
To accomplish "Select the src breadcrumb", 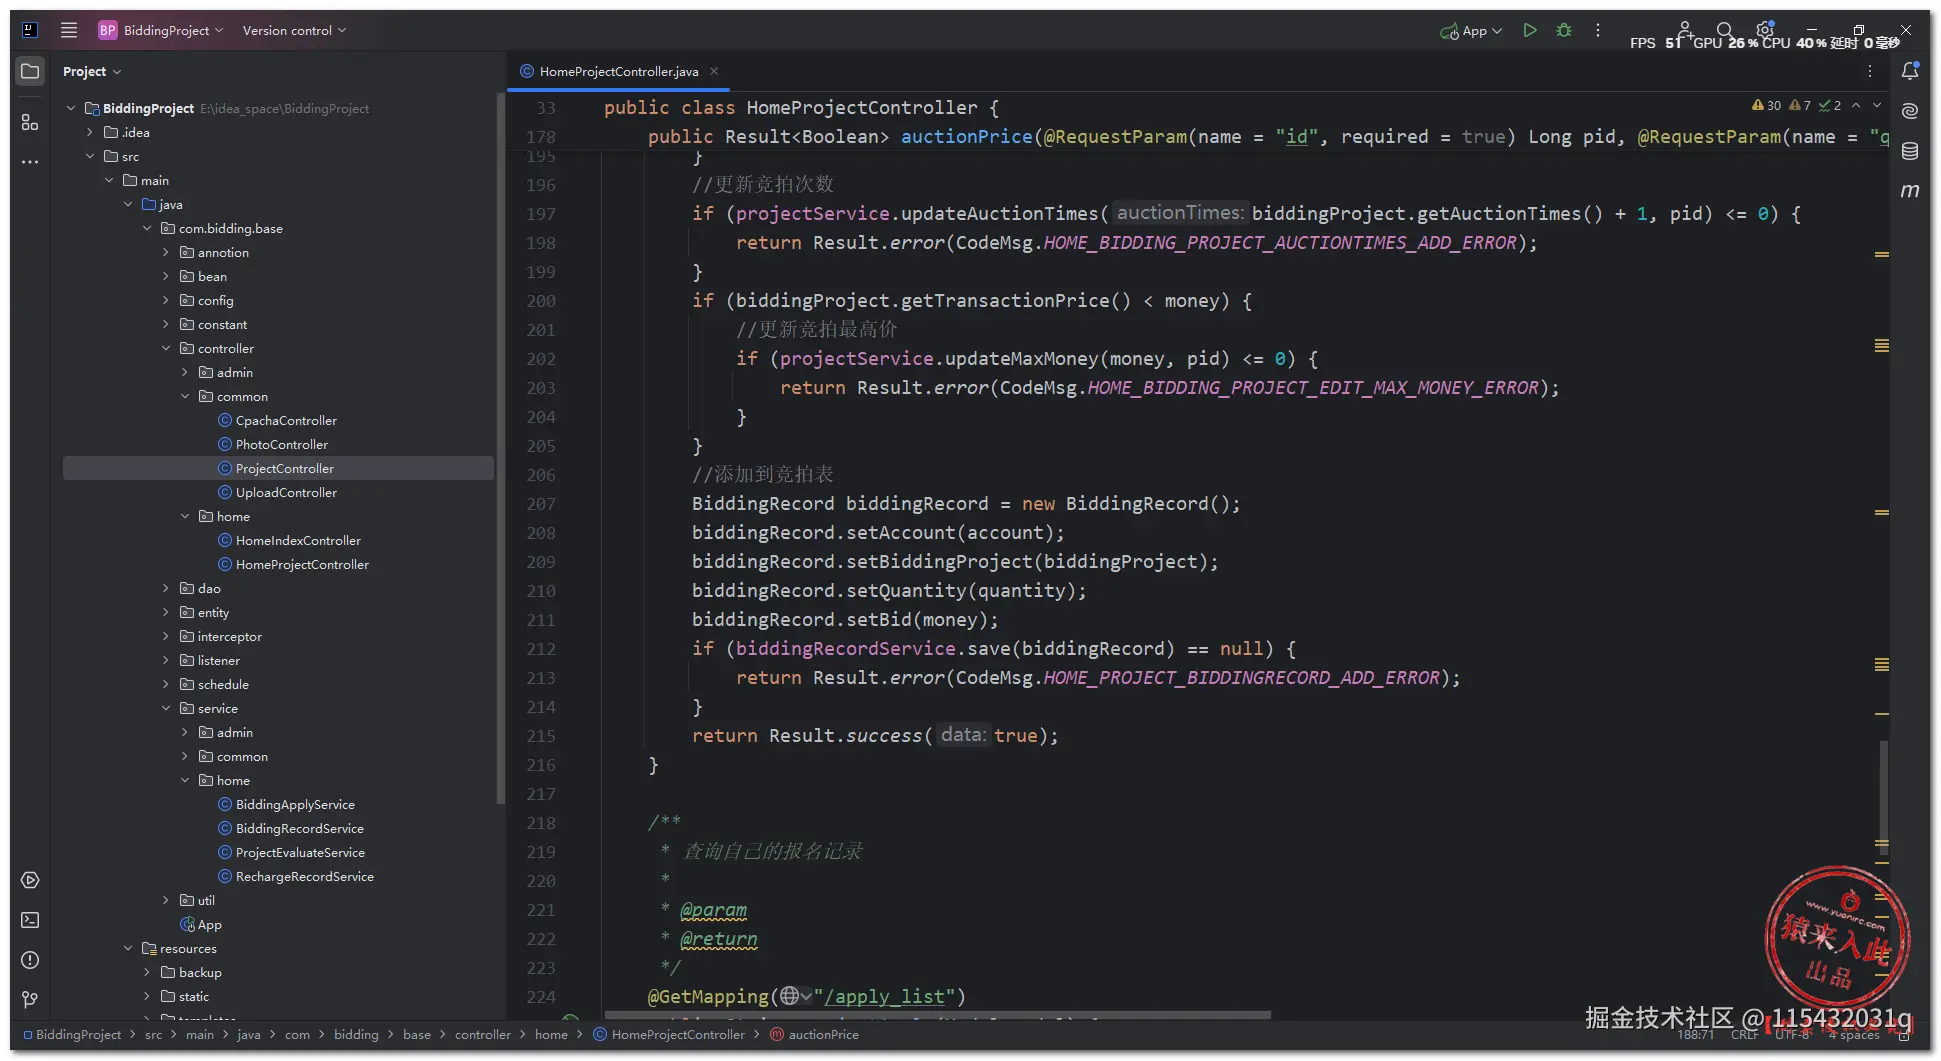I will [153, 1034].
